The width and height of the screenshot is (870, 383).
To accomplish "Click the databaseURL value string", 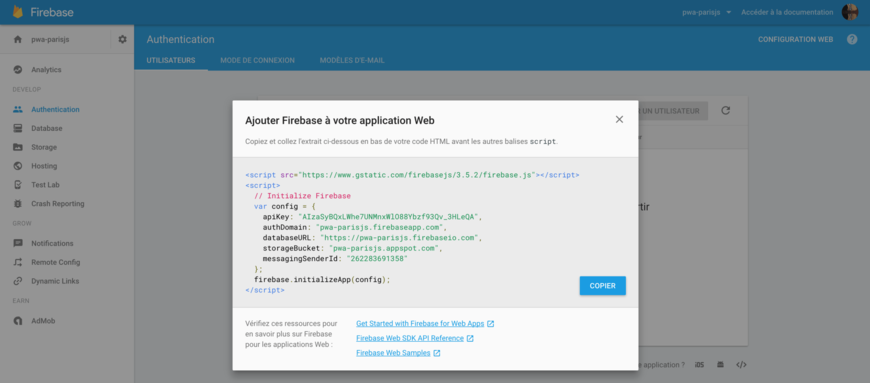I will point(400,238).
